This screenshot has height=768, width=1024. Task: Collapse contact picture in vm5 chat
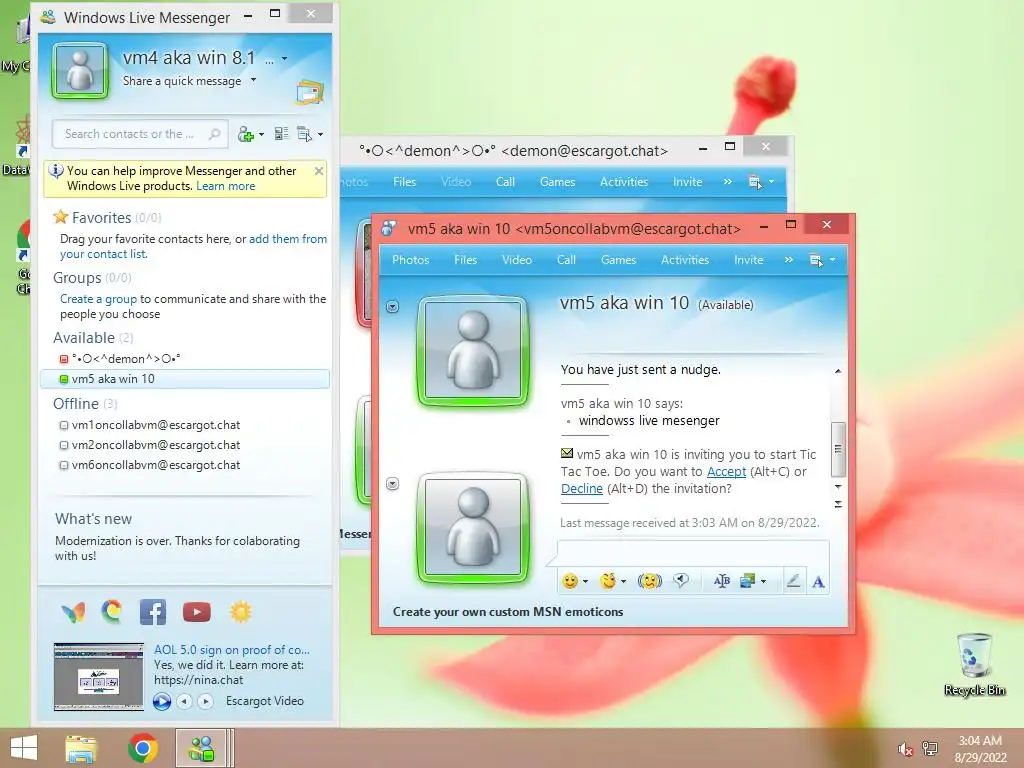(392, 306)
